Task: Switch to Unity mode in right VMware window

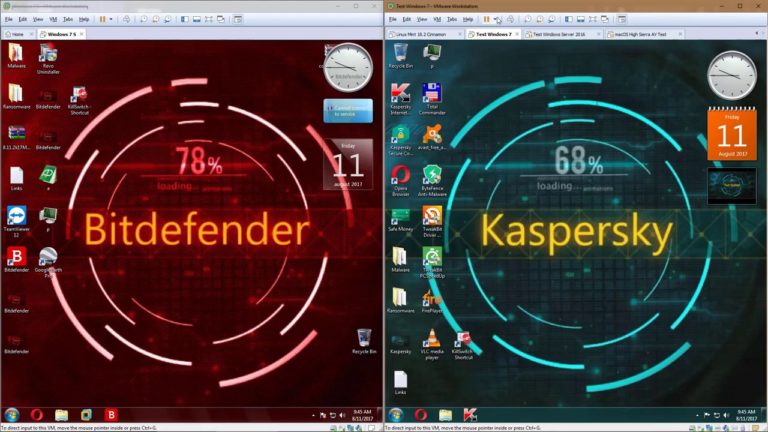Action: pos(605,19)
